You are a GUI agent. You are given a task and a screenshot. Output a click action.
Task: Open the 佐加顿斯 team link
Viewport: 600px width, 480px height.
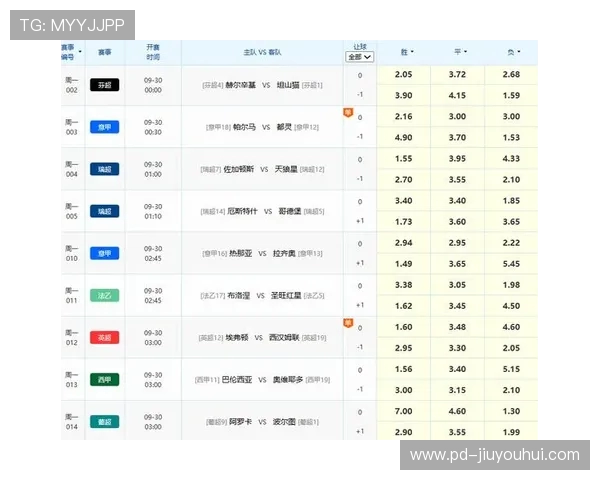238,169
